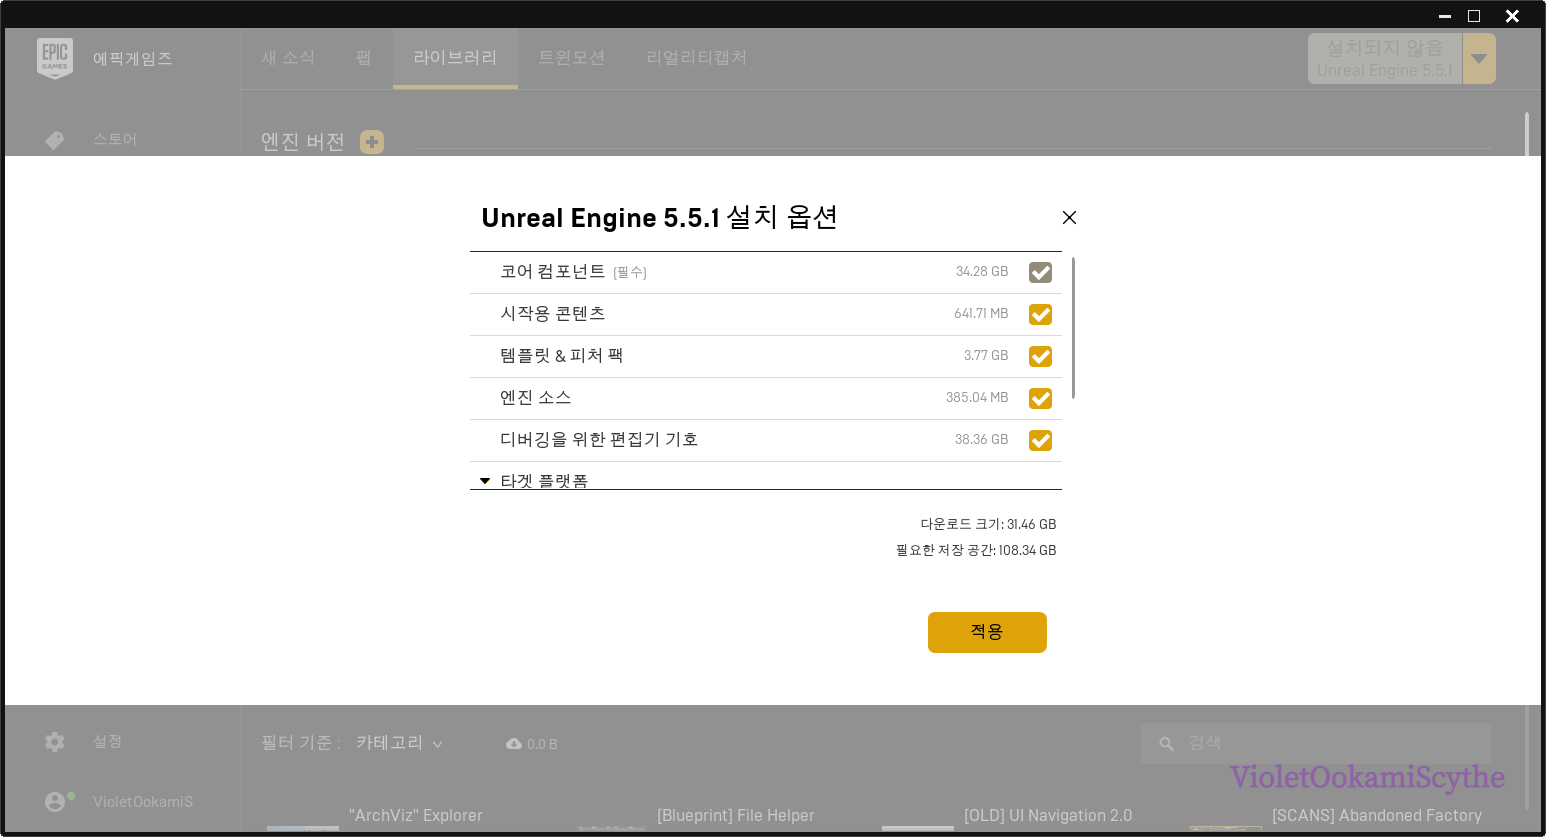Click the search magnifier icon
This screenshot has height=837, width=1546.
click(x=1166, y=744)
